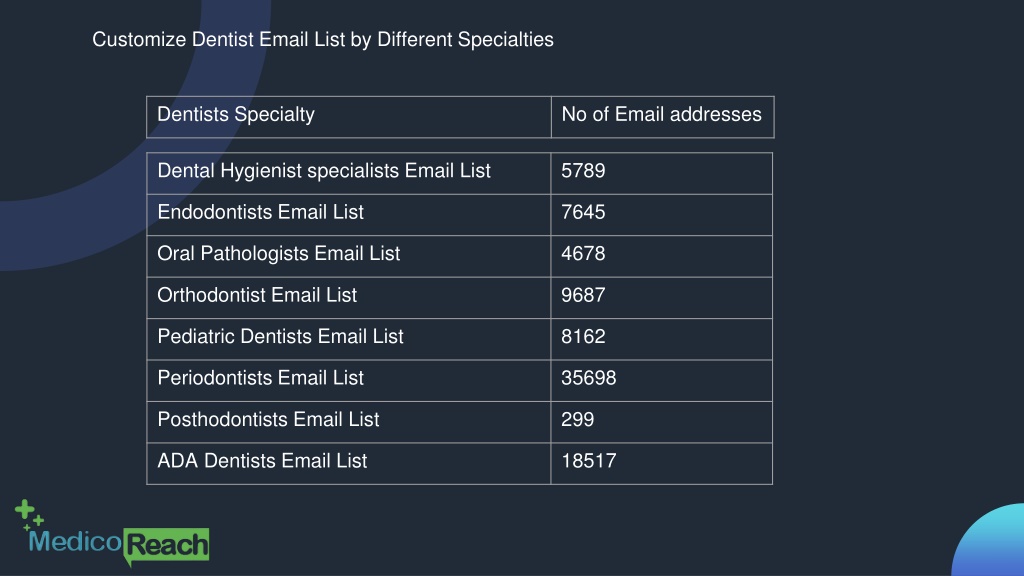
Task: Click the No of Email addresses header
Action: [662, 117]
